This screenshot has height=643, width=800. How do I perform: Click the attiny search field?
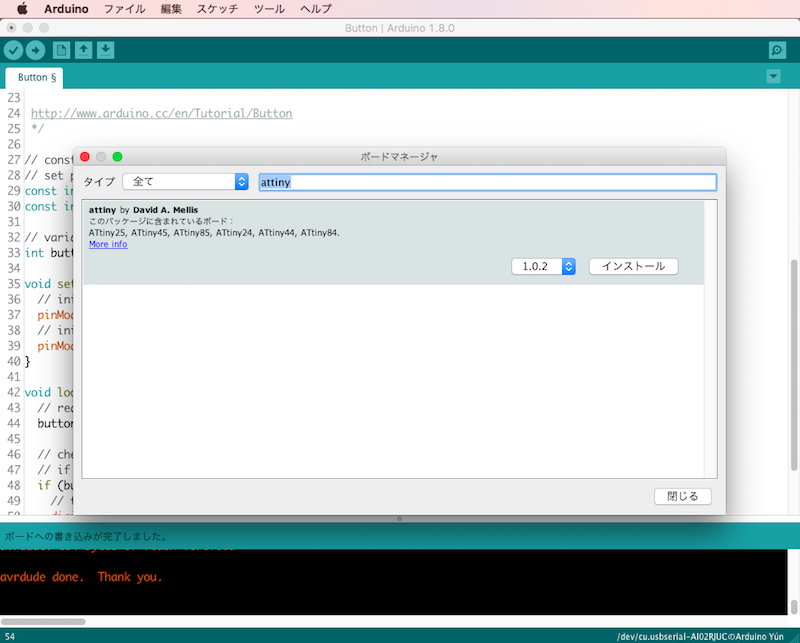pyautogui.click(x=488, y=182)
